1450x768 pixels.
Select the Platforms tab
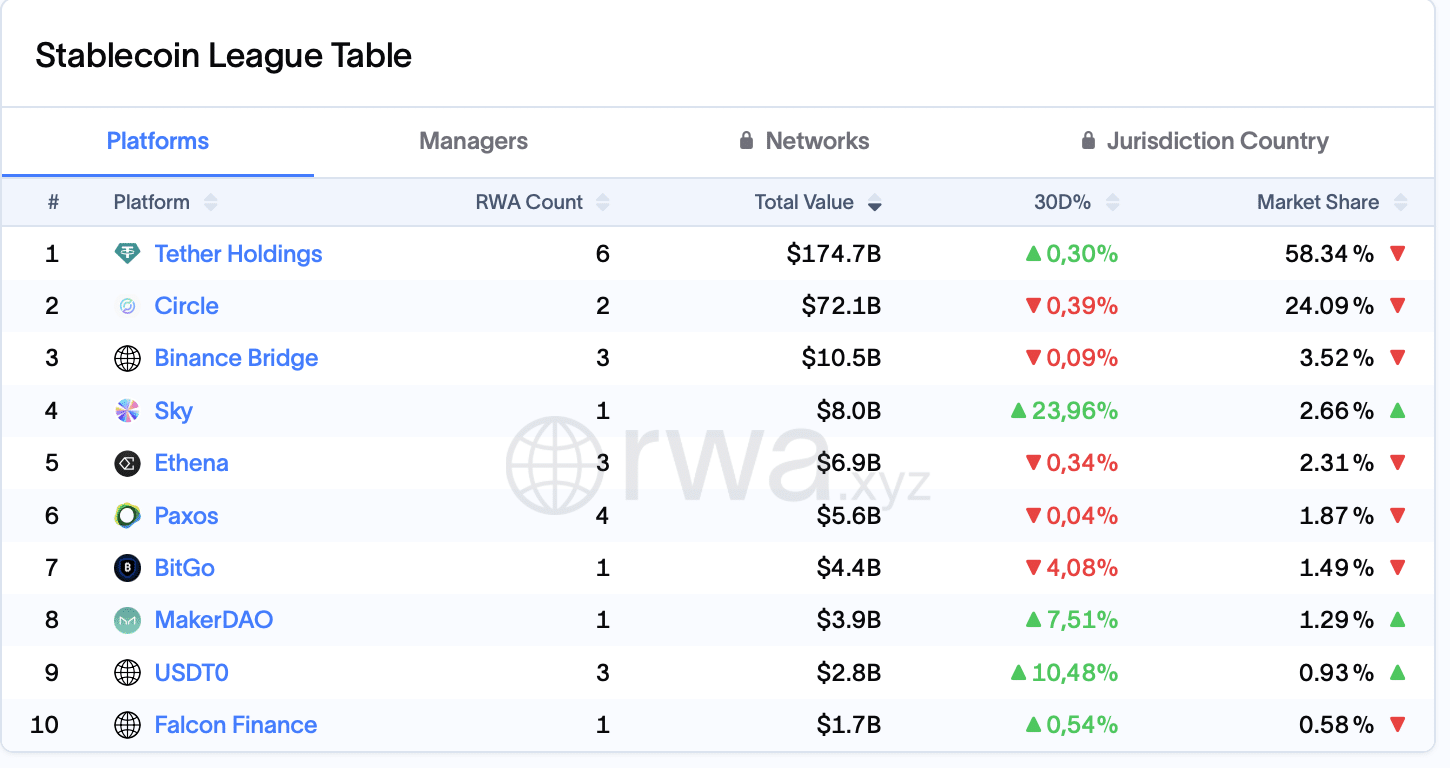(158, 142)
